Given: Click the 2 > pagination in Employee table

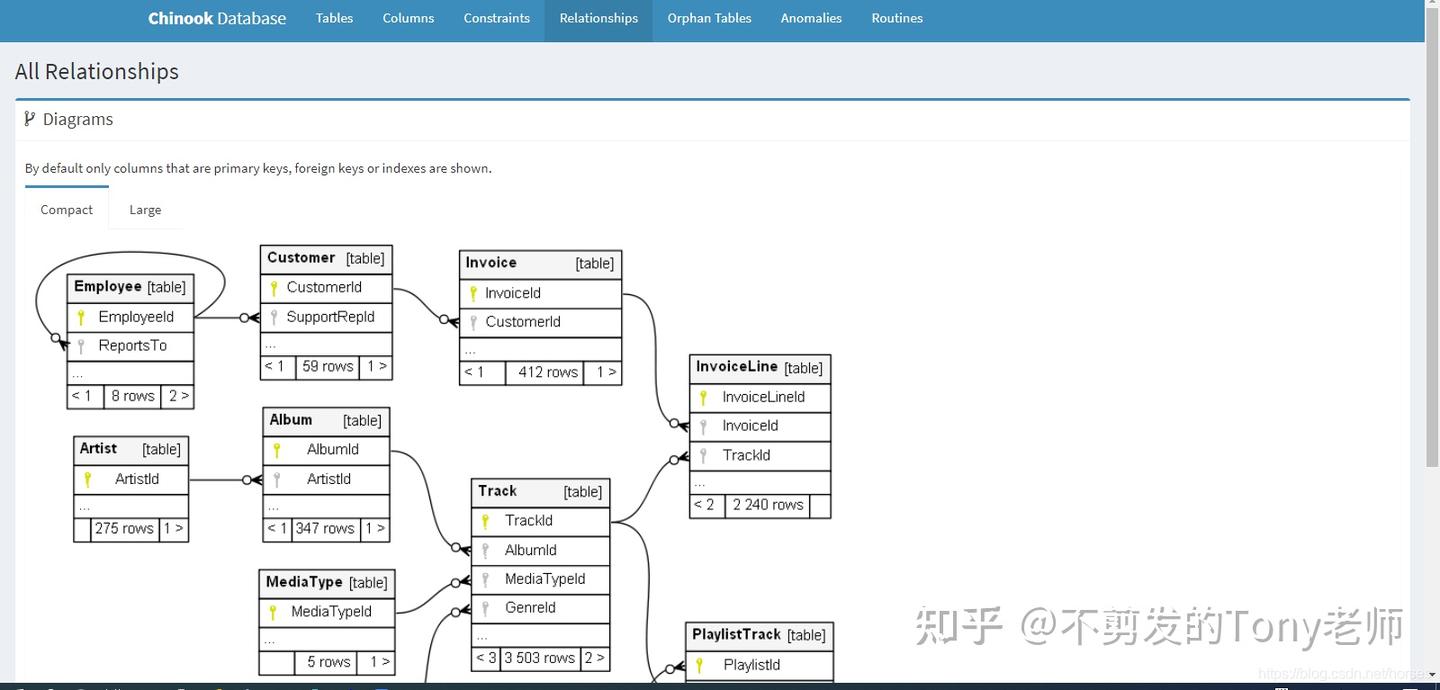Looking at the screenshot, I should click(x=177, y=395).
